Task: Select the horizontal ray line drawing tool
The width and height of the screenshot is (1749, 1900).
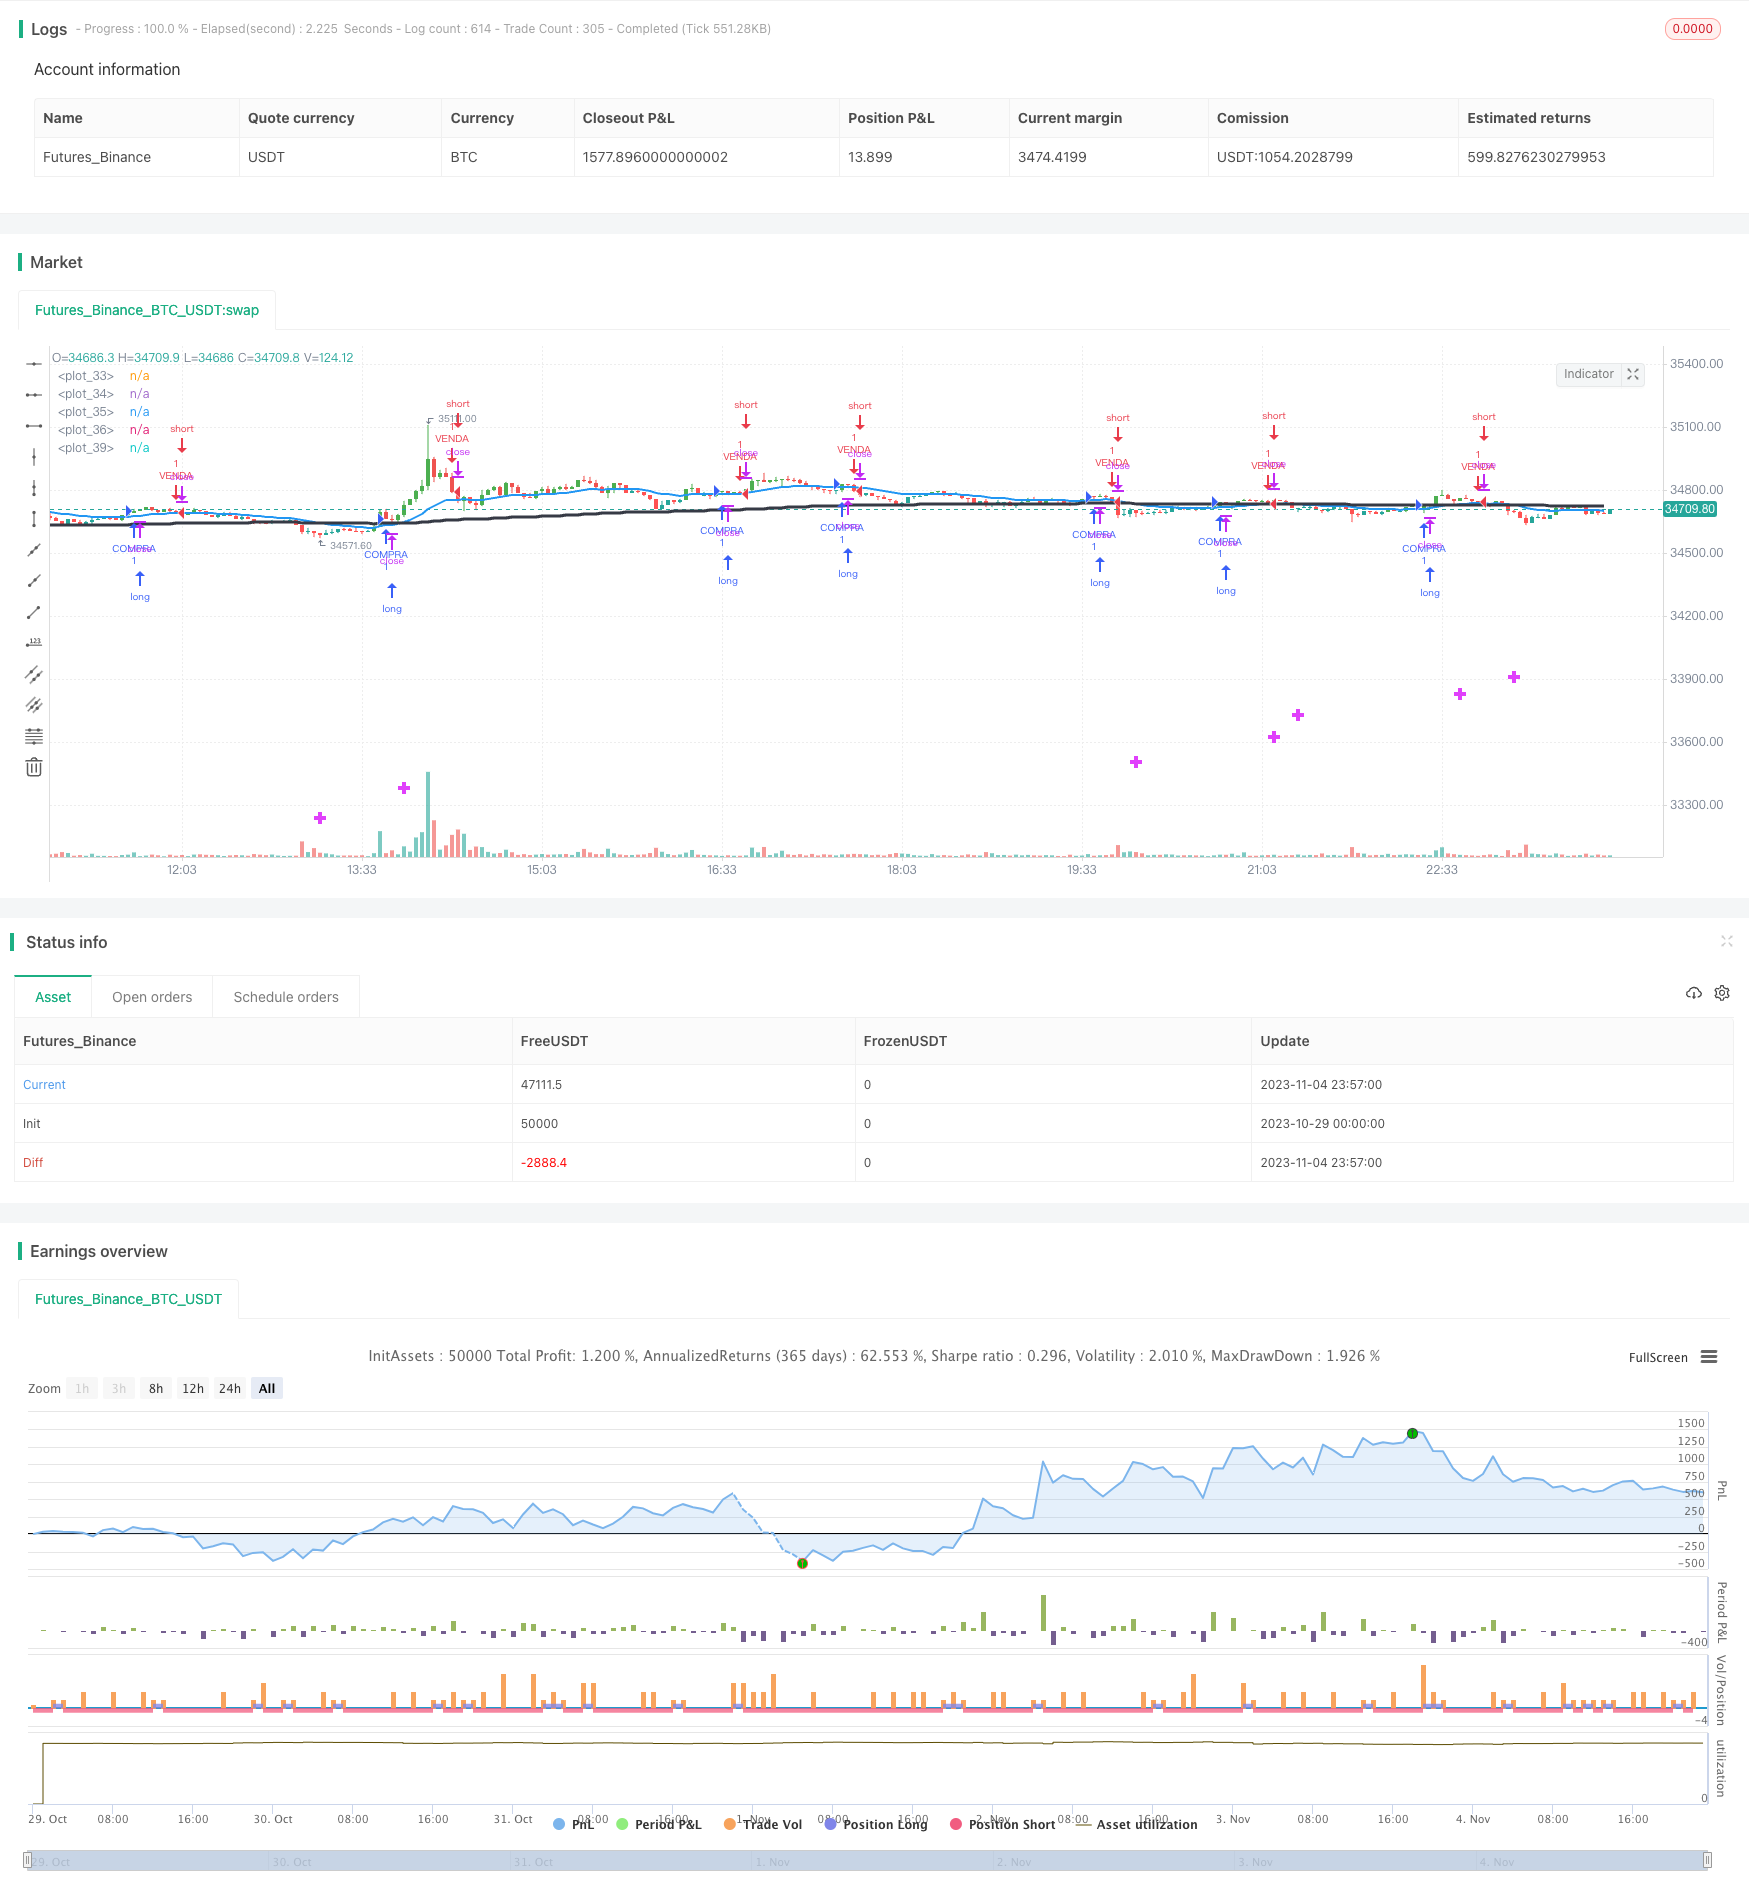Action: click(x=34, y=364)
